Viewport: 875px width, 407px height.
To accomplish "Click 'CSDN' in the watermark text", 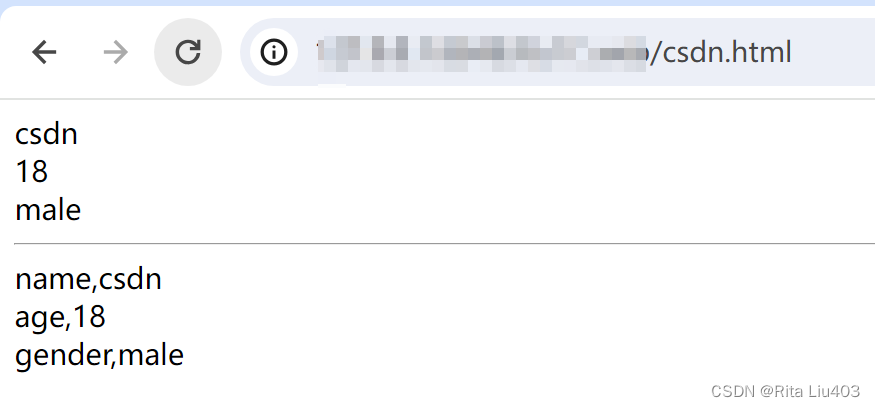I will point(733,391).
